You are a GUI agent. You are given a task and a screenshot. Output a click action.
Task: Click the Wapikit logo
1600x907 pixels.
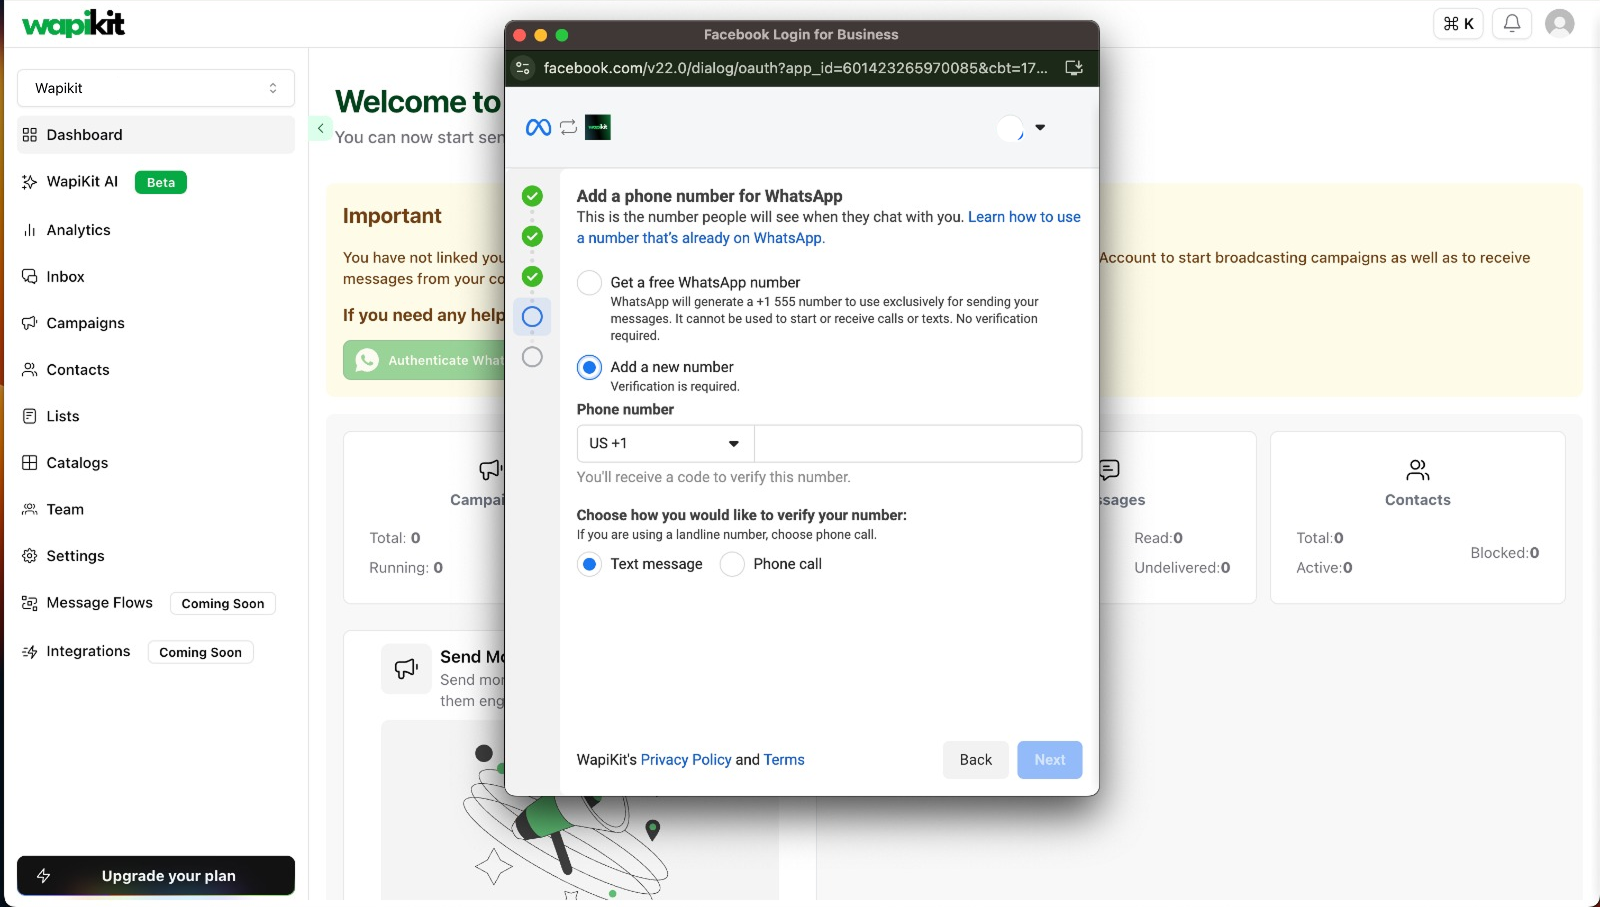[x=73, y=23]
